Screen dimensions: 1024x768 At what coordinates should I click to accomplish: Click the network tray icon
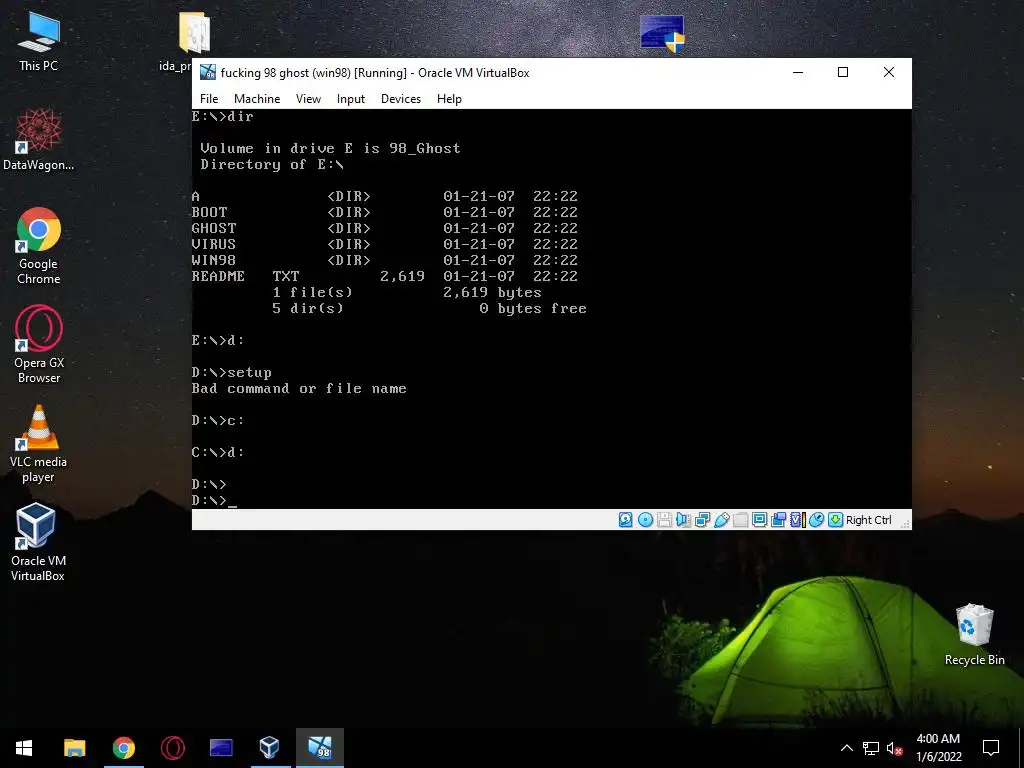click(871, 748)
